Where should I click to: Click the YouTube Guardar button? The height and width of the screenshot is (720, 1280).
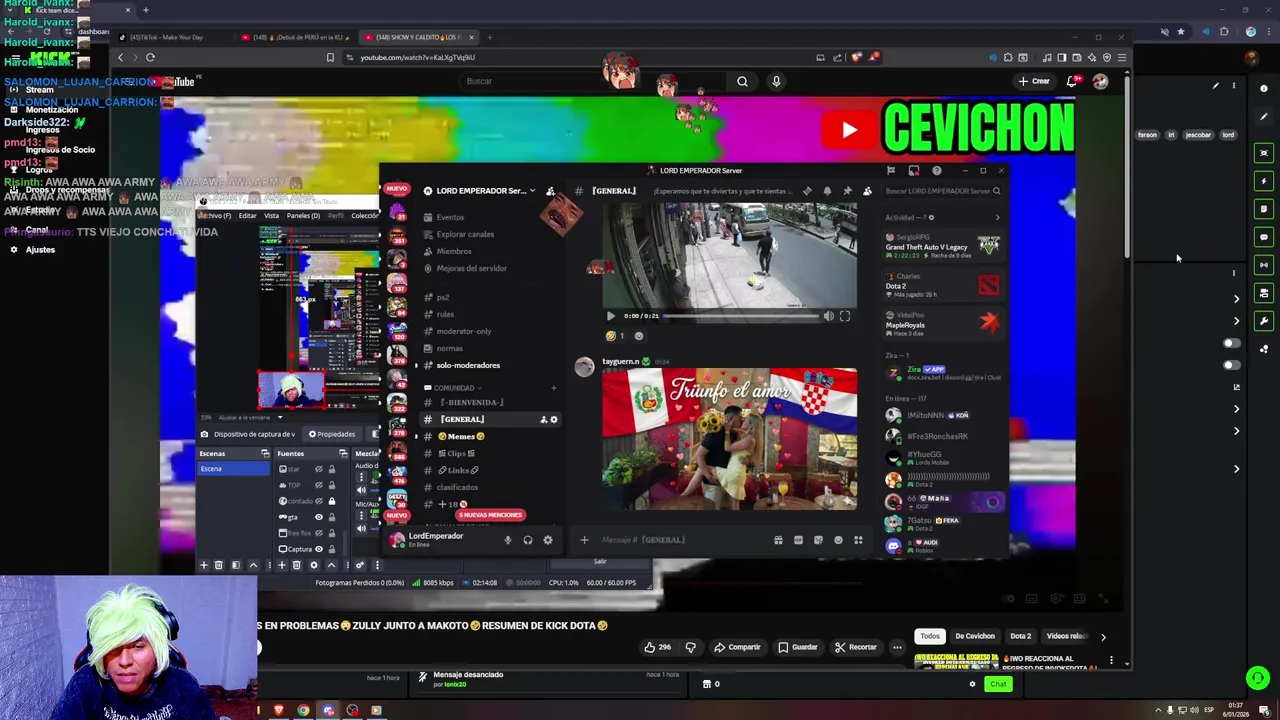798,647
